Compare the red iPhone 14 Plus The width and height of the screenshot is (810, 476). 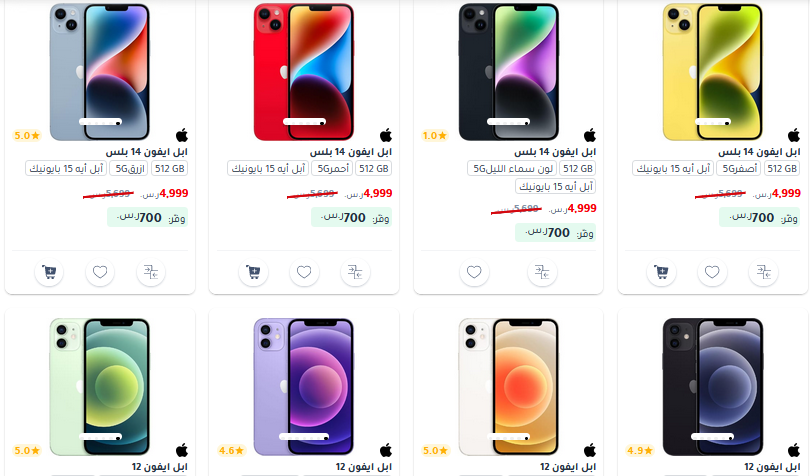coord(355,272)
